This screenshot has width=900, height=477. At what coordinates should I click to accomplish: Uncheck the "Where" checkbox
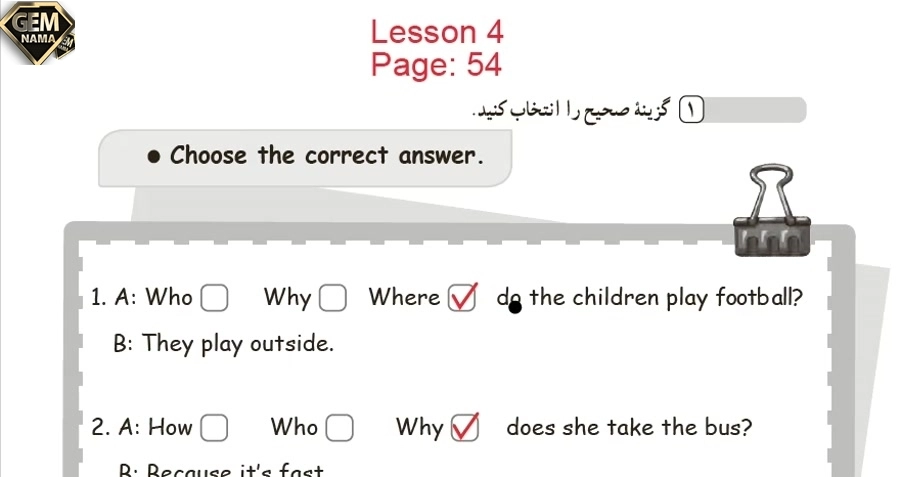(461, 298)
